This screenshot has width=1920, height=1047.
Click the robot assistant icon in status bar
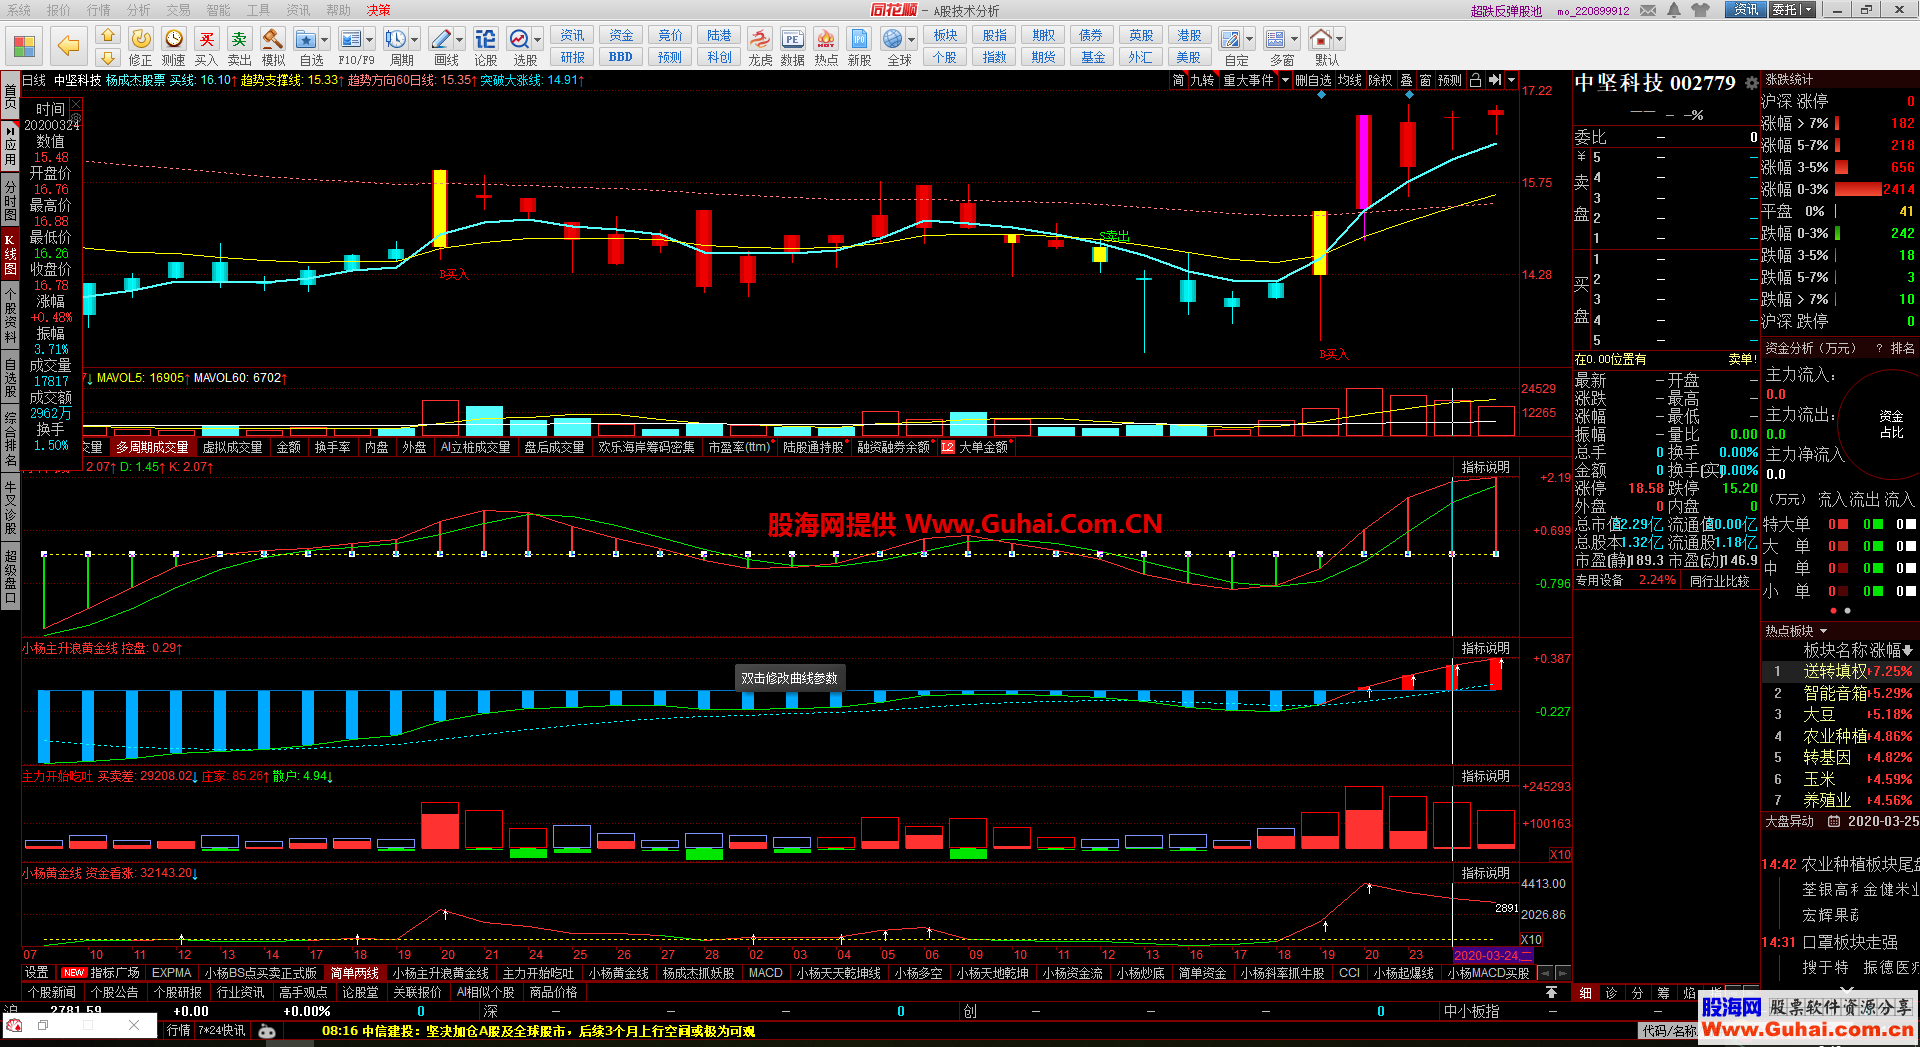coord(267,1030)
